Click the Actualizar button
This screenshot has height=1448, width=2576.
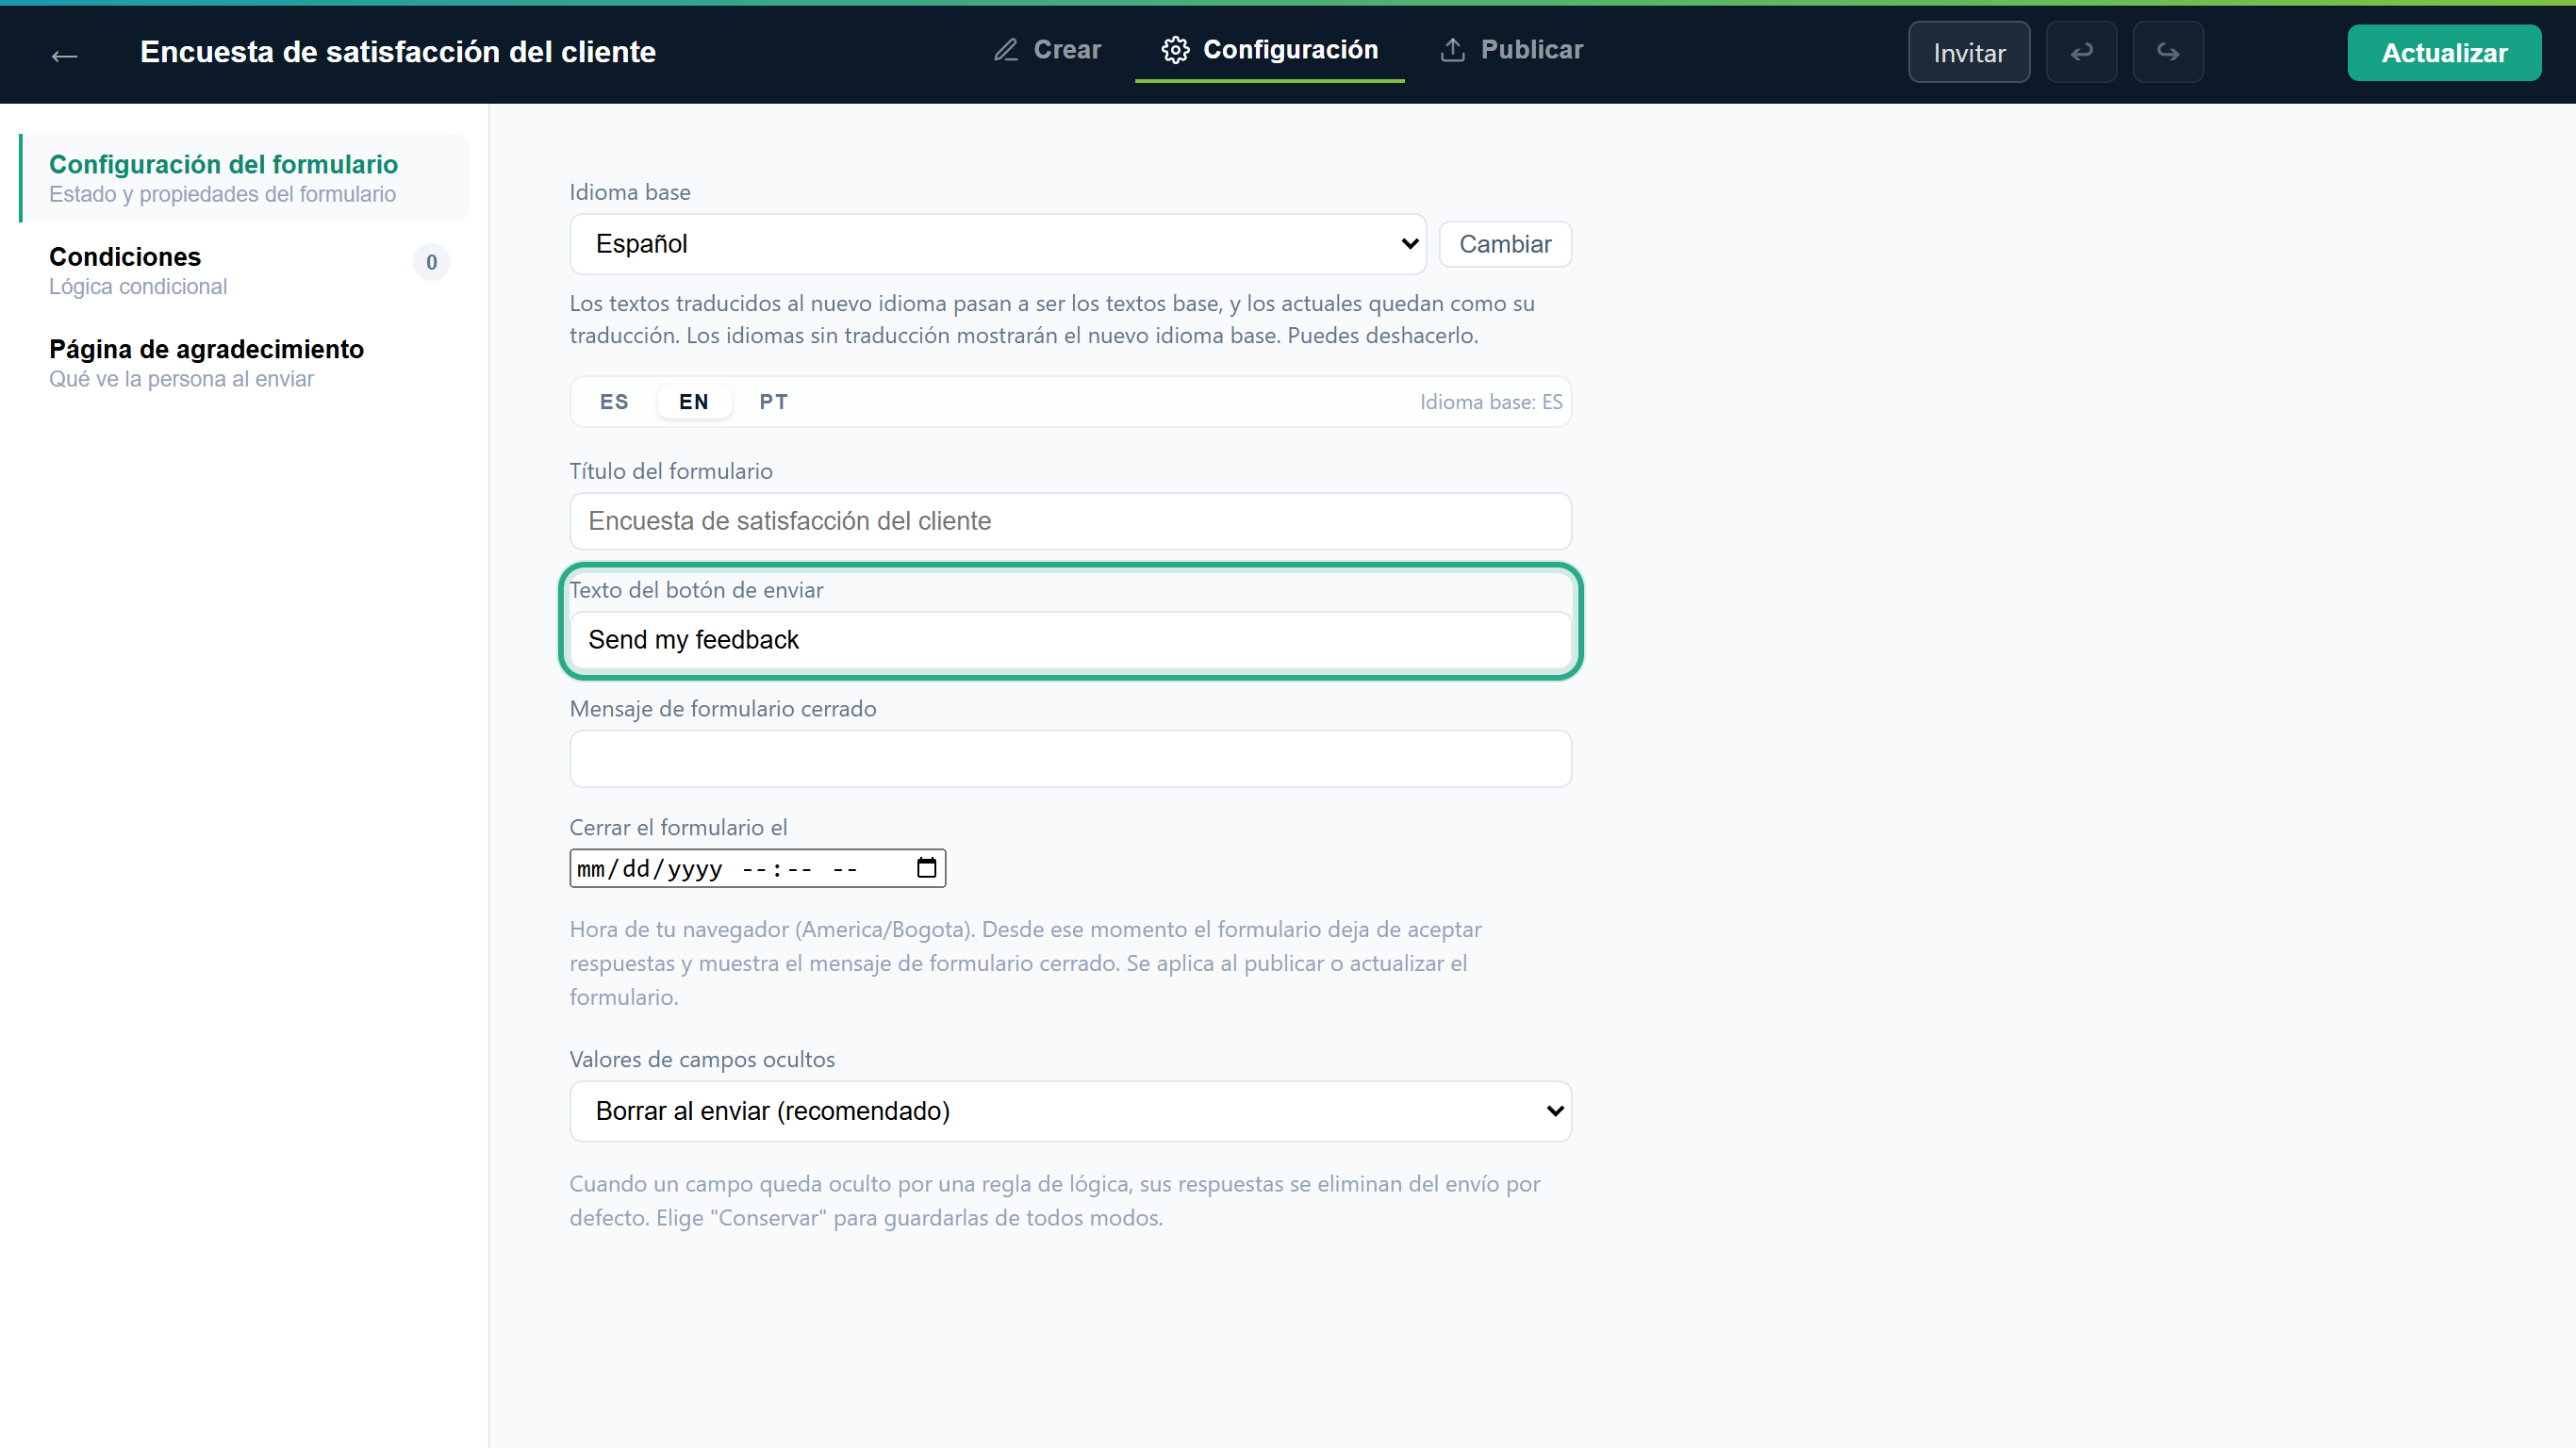coord(2444,53)
